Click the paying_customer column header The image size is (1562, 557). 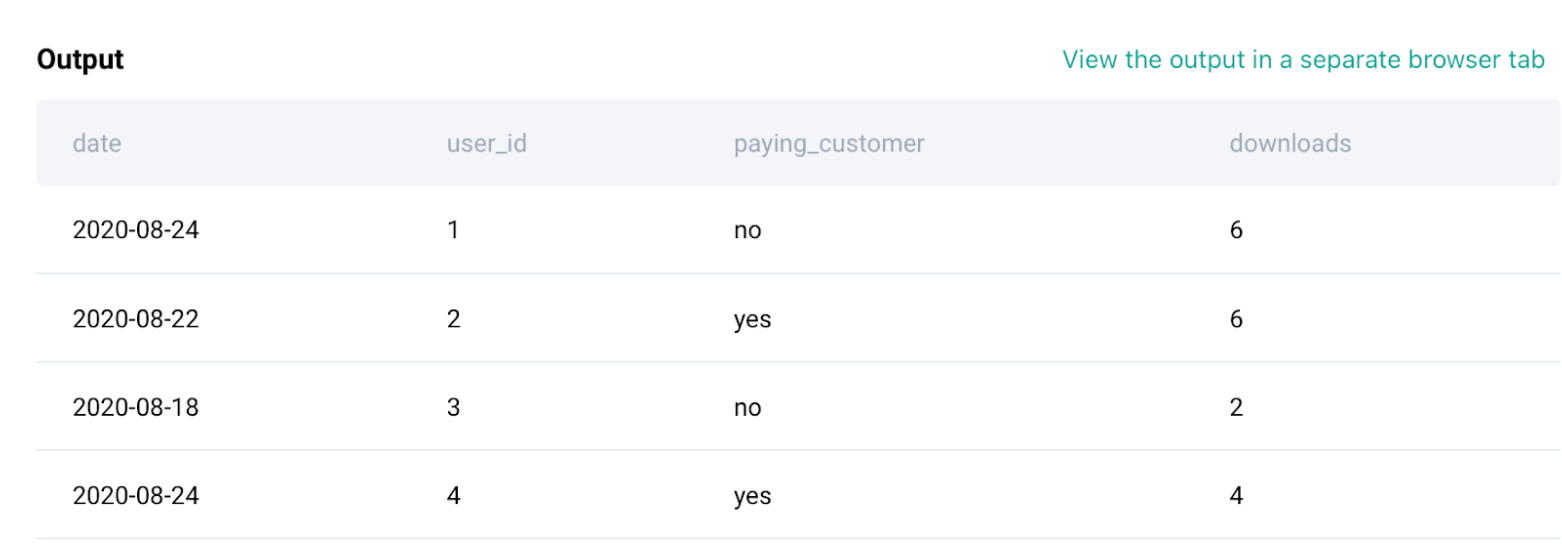coord(829,144)
